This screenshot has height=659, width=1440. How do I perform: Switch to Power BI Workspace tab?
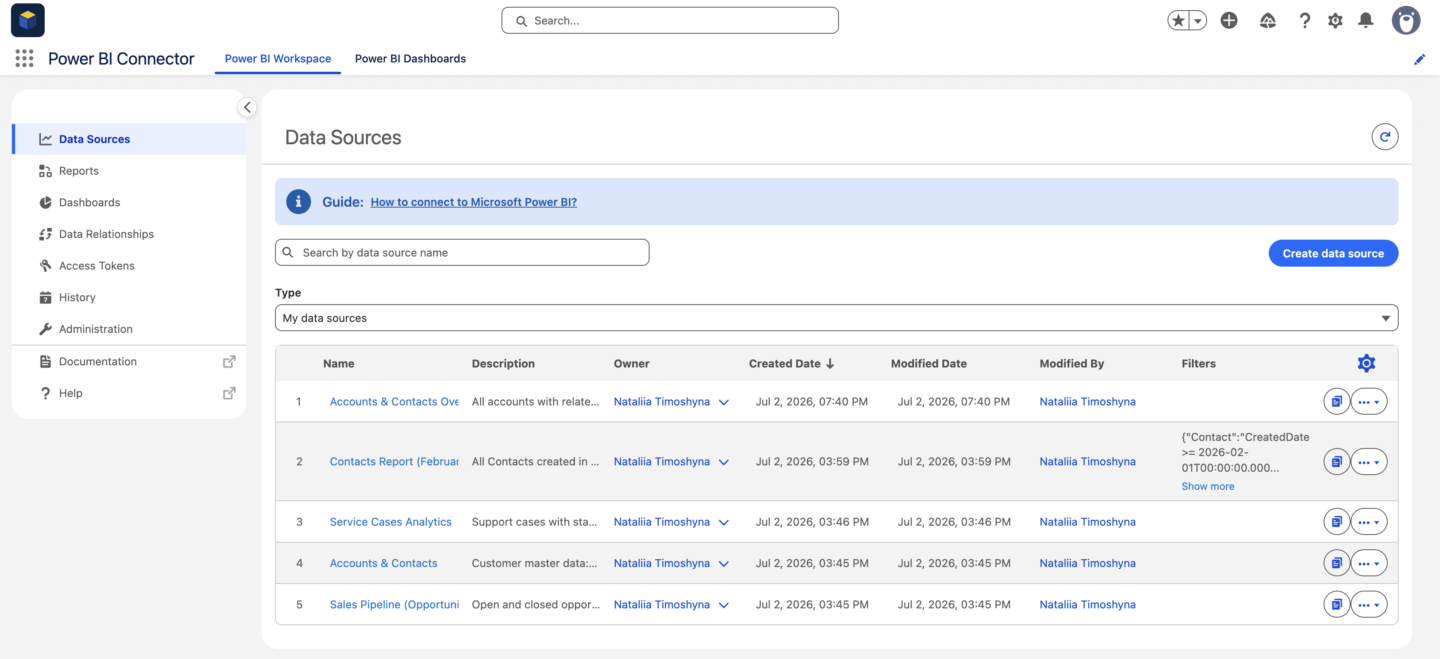point(278,59)
